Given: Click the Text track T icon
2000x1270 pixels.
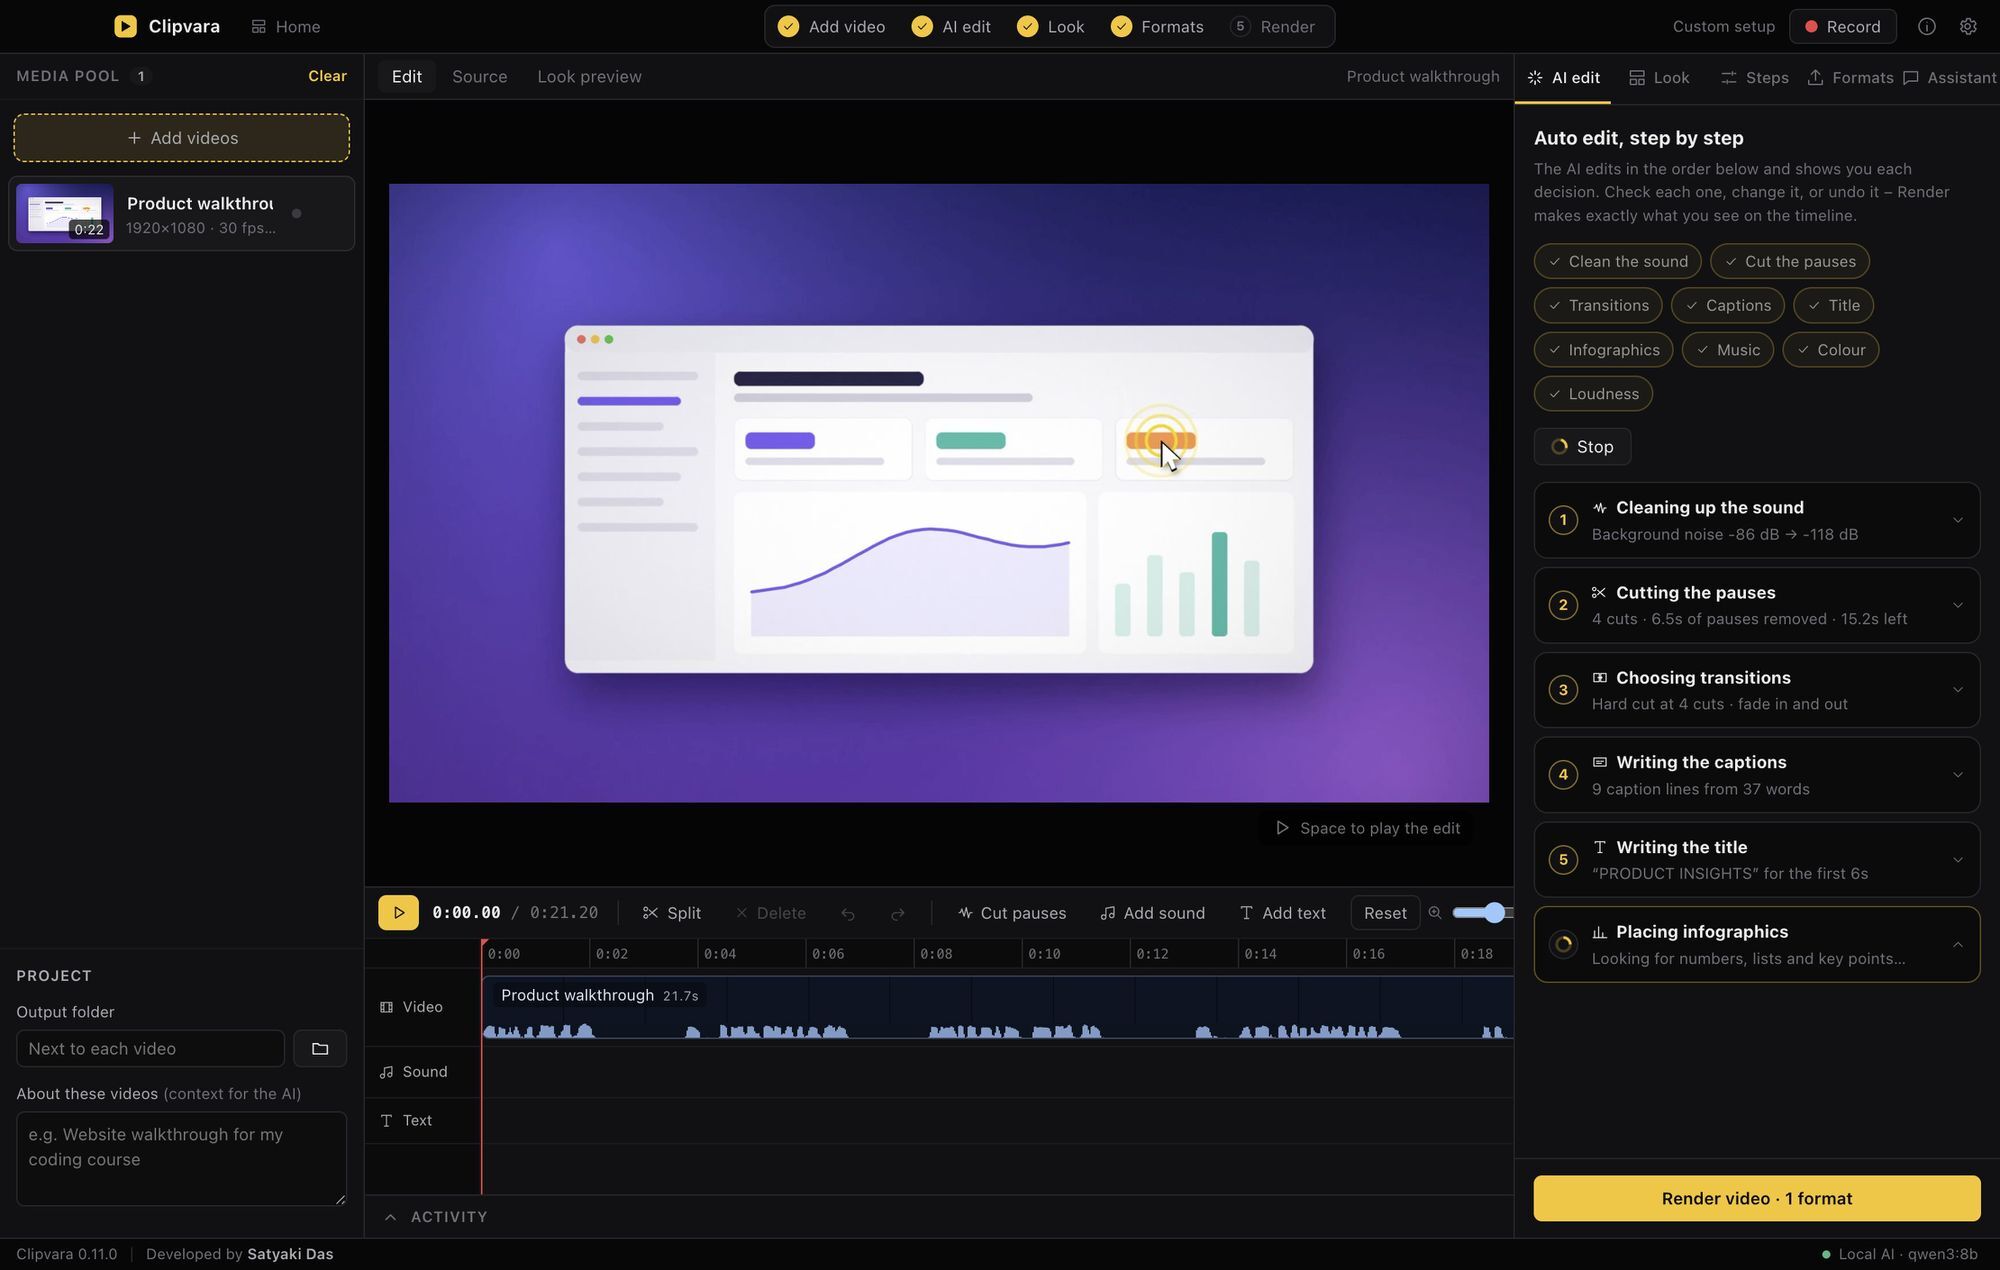Looking at the screenshot, I should (x=386, y=1121).
